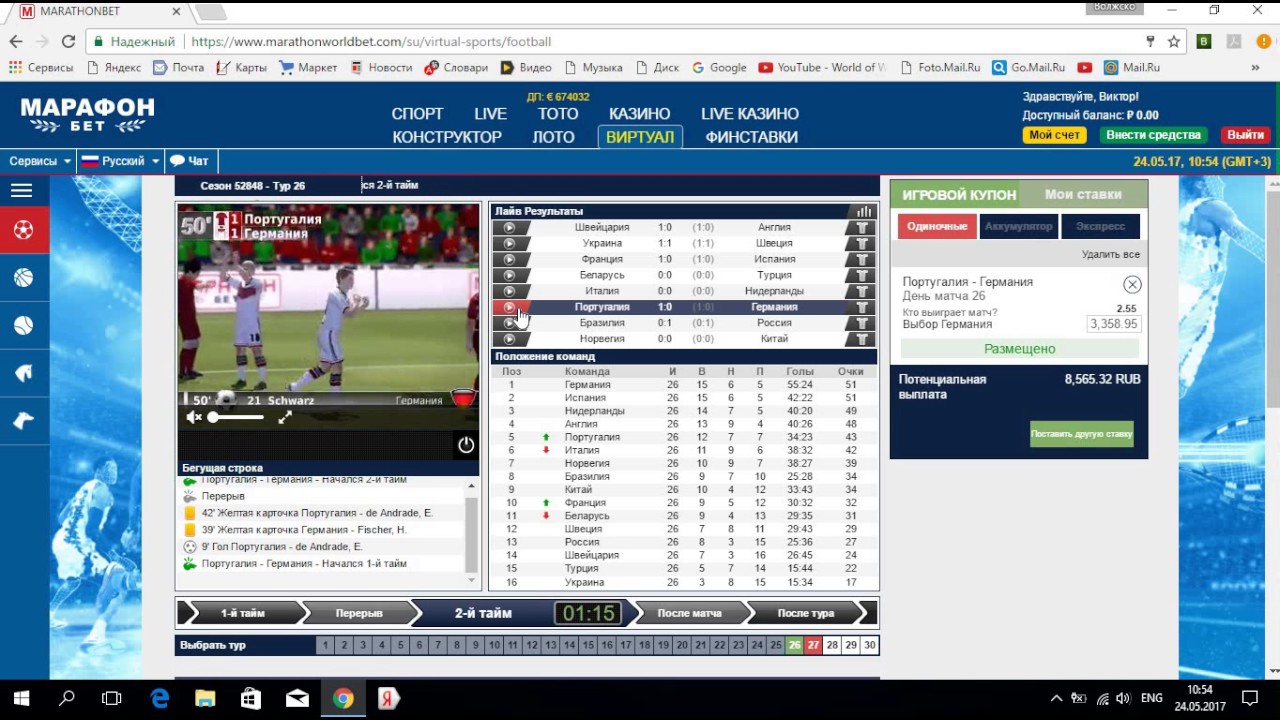Image resolution: width=1280 pixels, height=720 pixels.
Task: Select the ВИРТУАЛ section
Action: tap(640, 137)
